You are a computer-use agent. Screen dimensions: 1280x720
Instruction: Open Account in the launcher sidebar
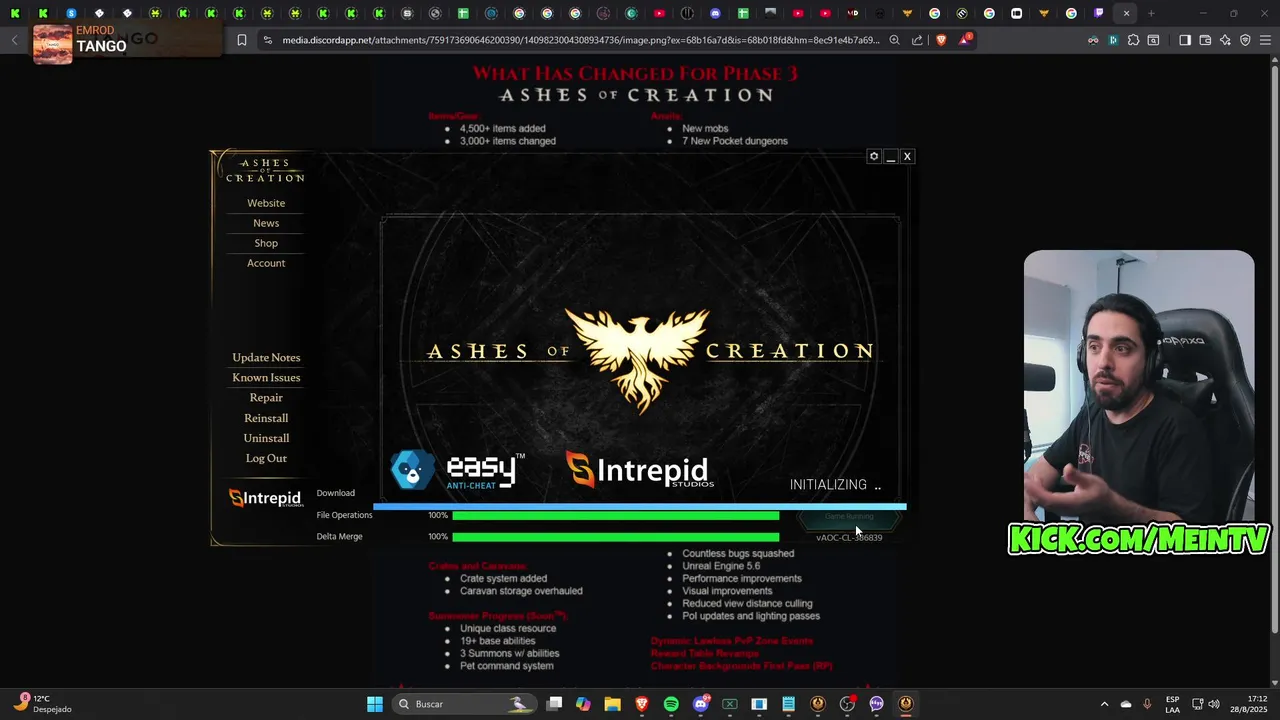click(x=266, y=263)
